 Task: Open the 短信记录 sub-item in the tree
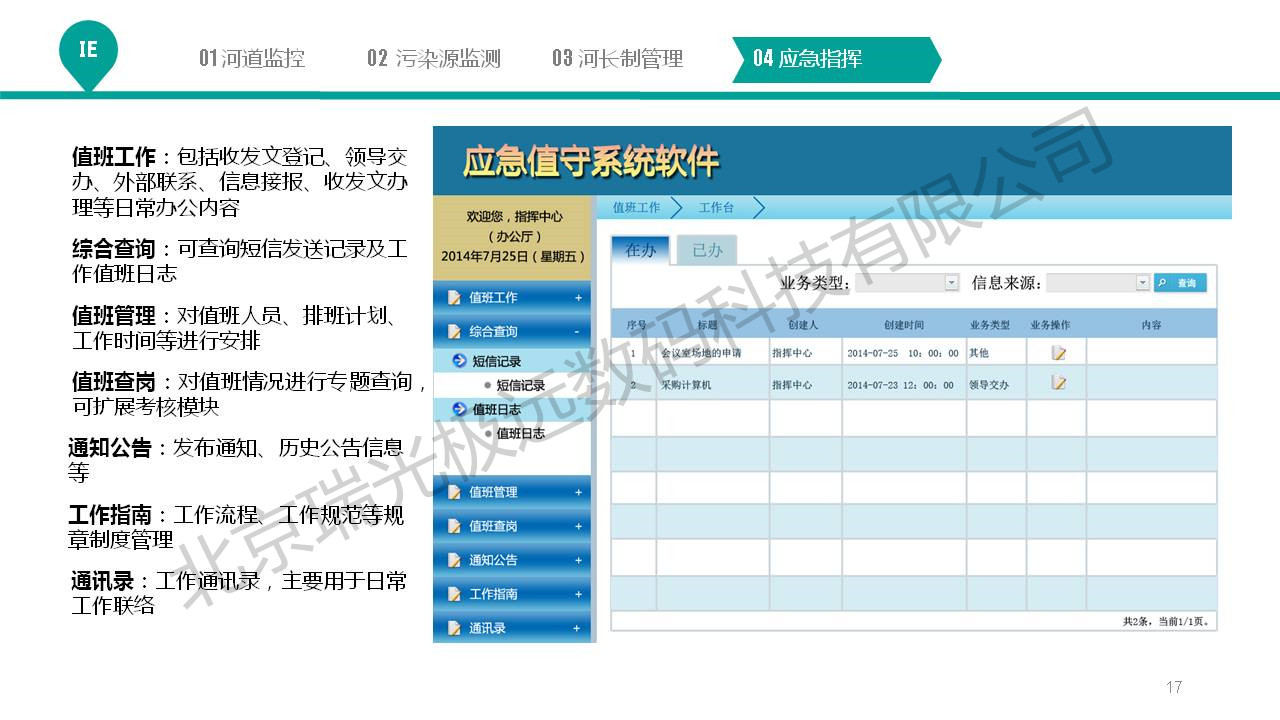[x=520, y=385]
